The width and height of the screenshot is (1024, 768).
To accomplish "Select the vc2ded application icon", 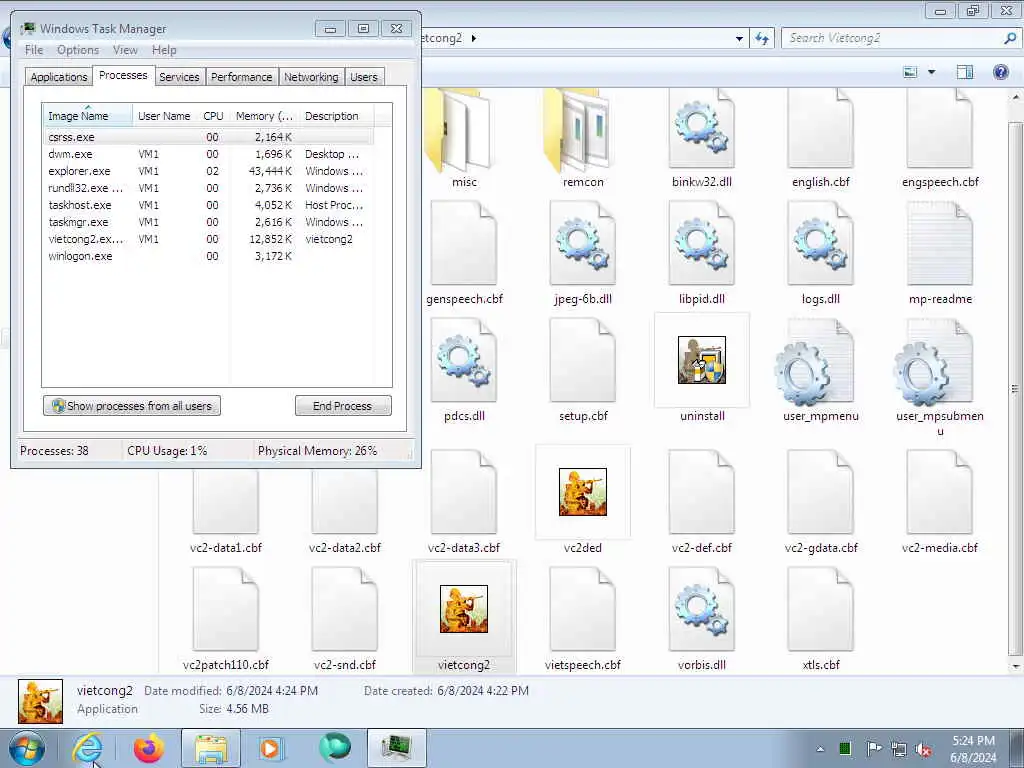I will 583,492.
